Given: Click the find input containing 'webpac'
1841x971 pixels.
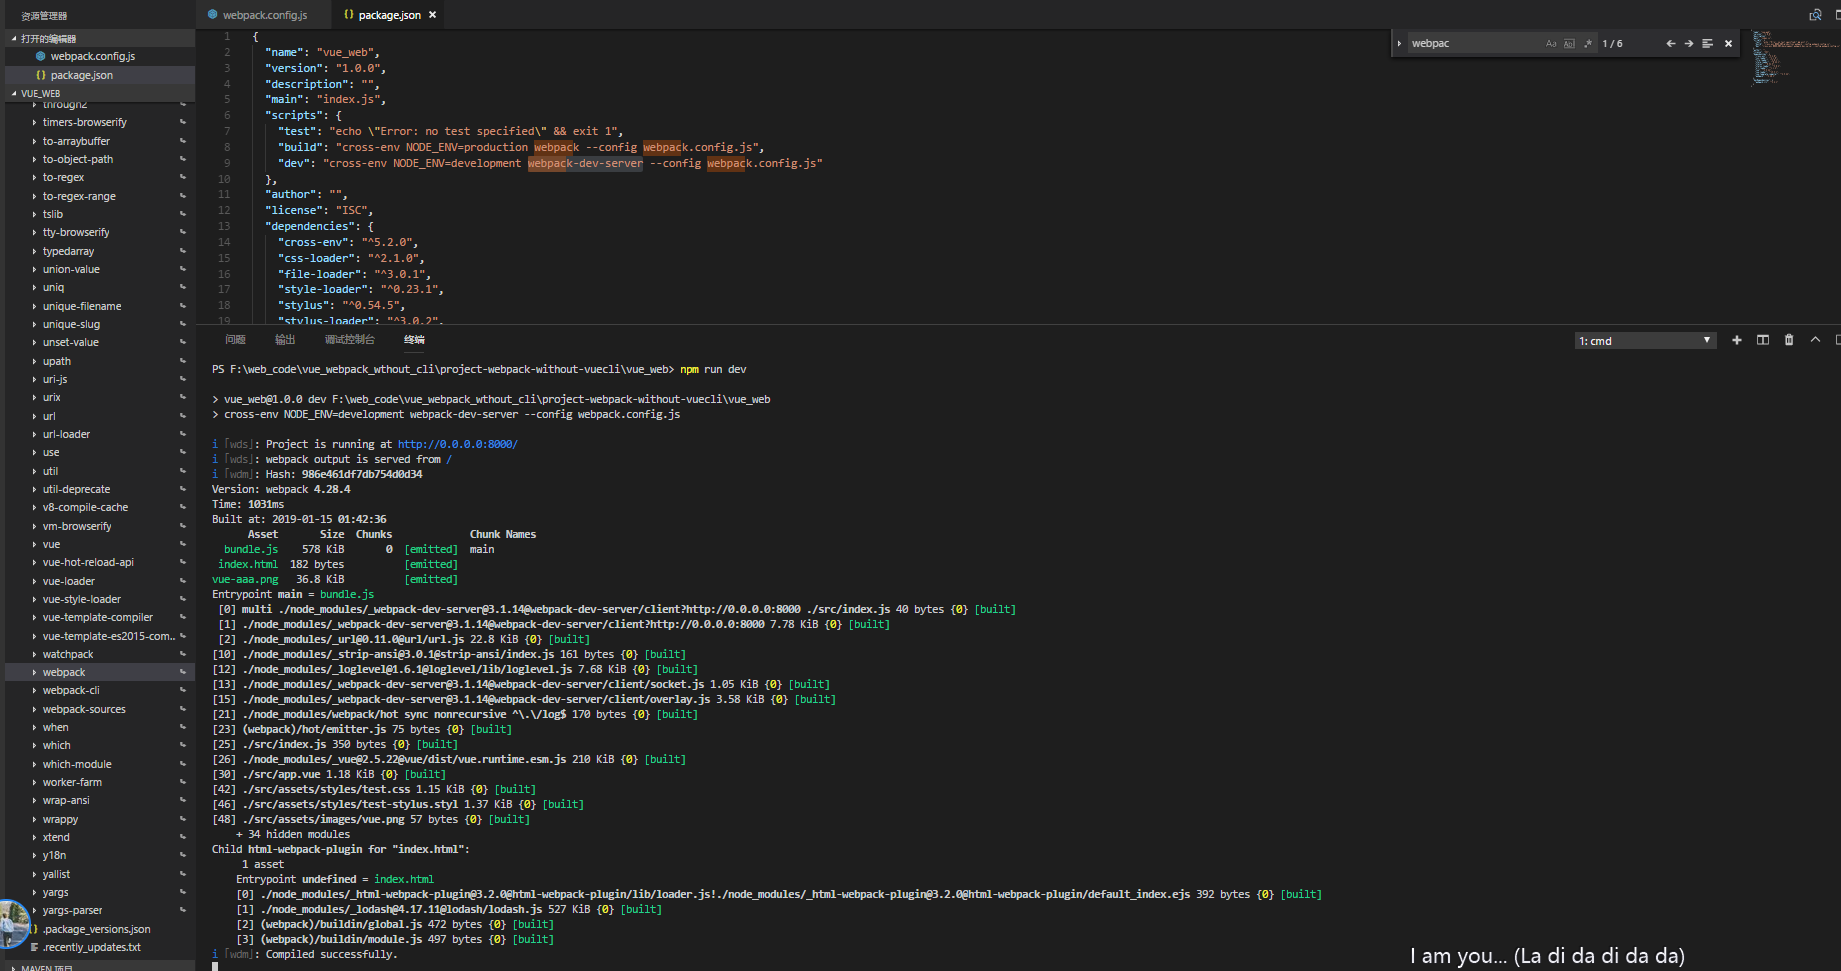Looking at the screenshot, I should click(x=1472, y=44).
